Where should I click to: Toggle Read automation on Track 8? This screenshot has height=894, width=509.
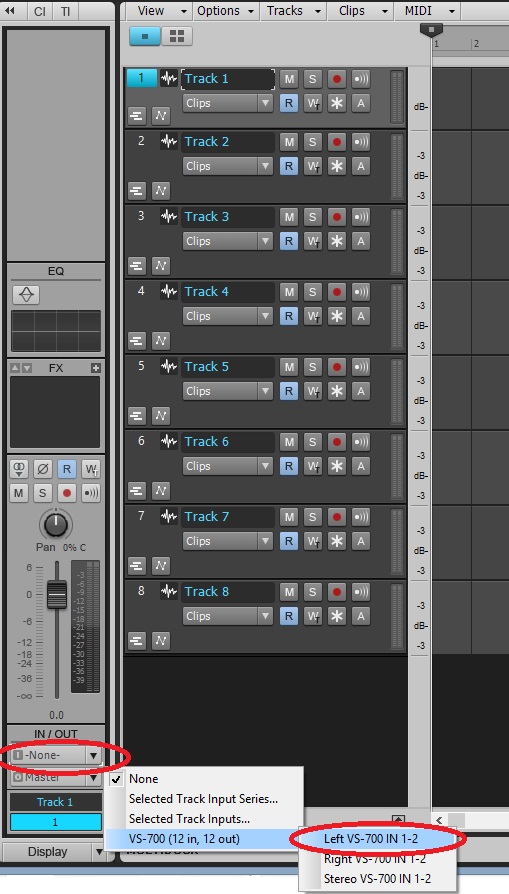pos(289,616)
